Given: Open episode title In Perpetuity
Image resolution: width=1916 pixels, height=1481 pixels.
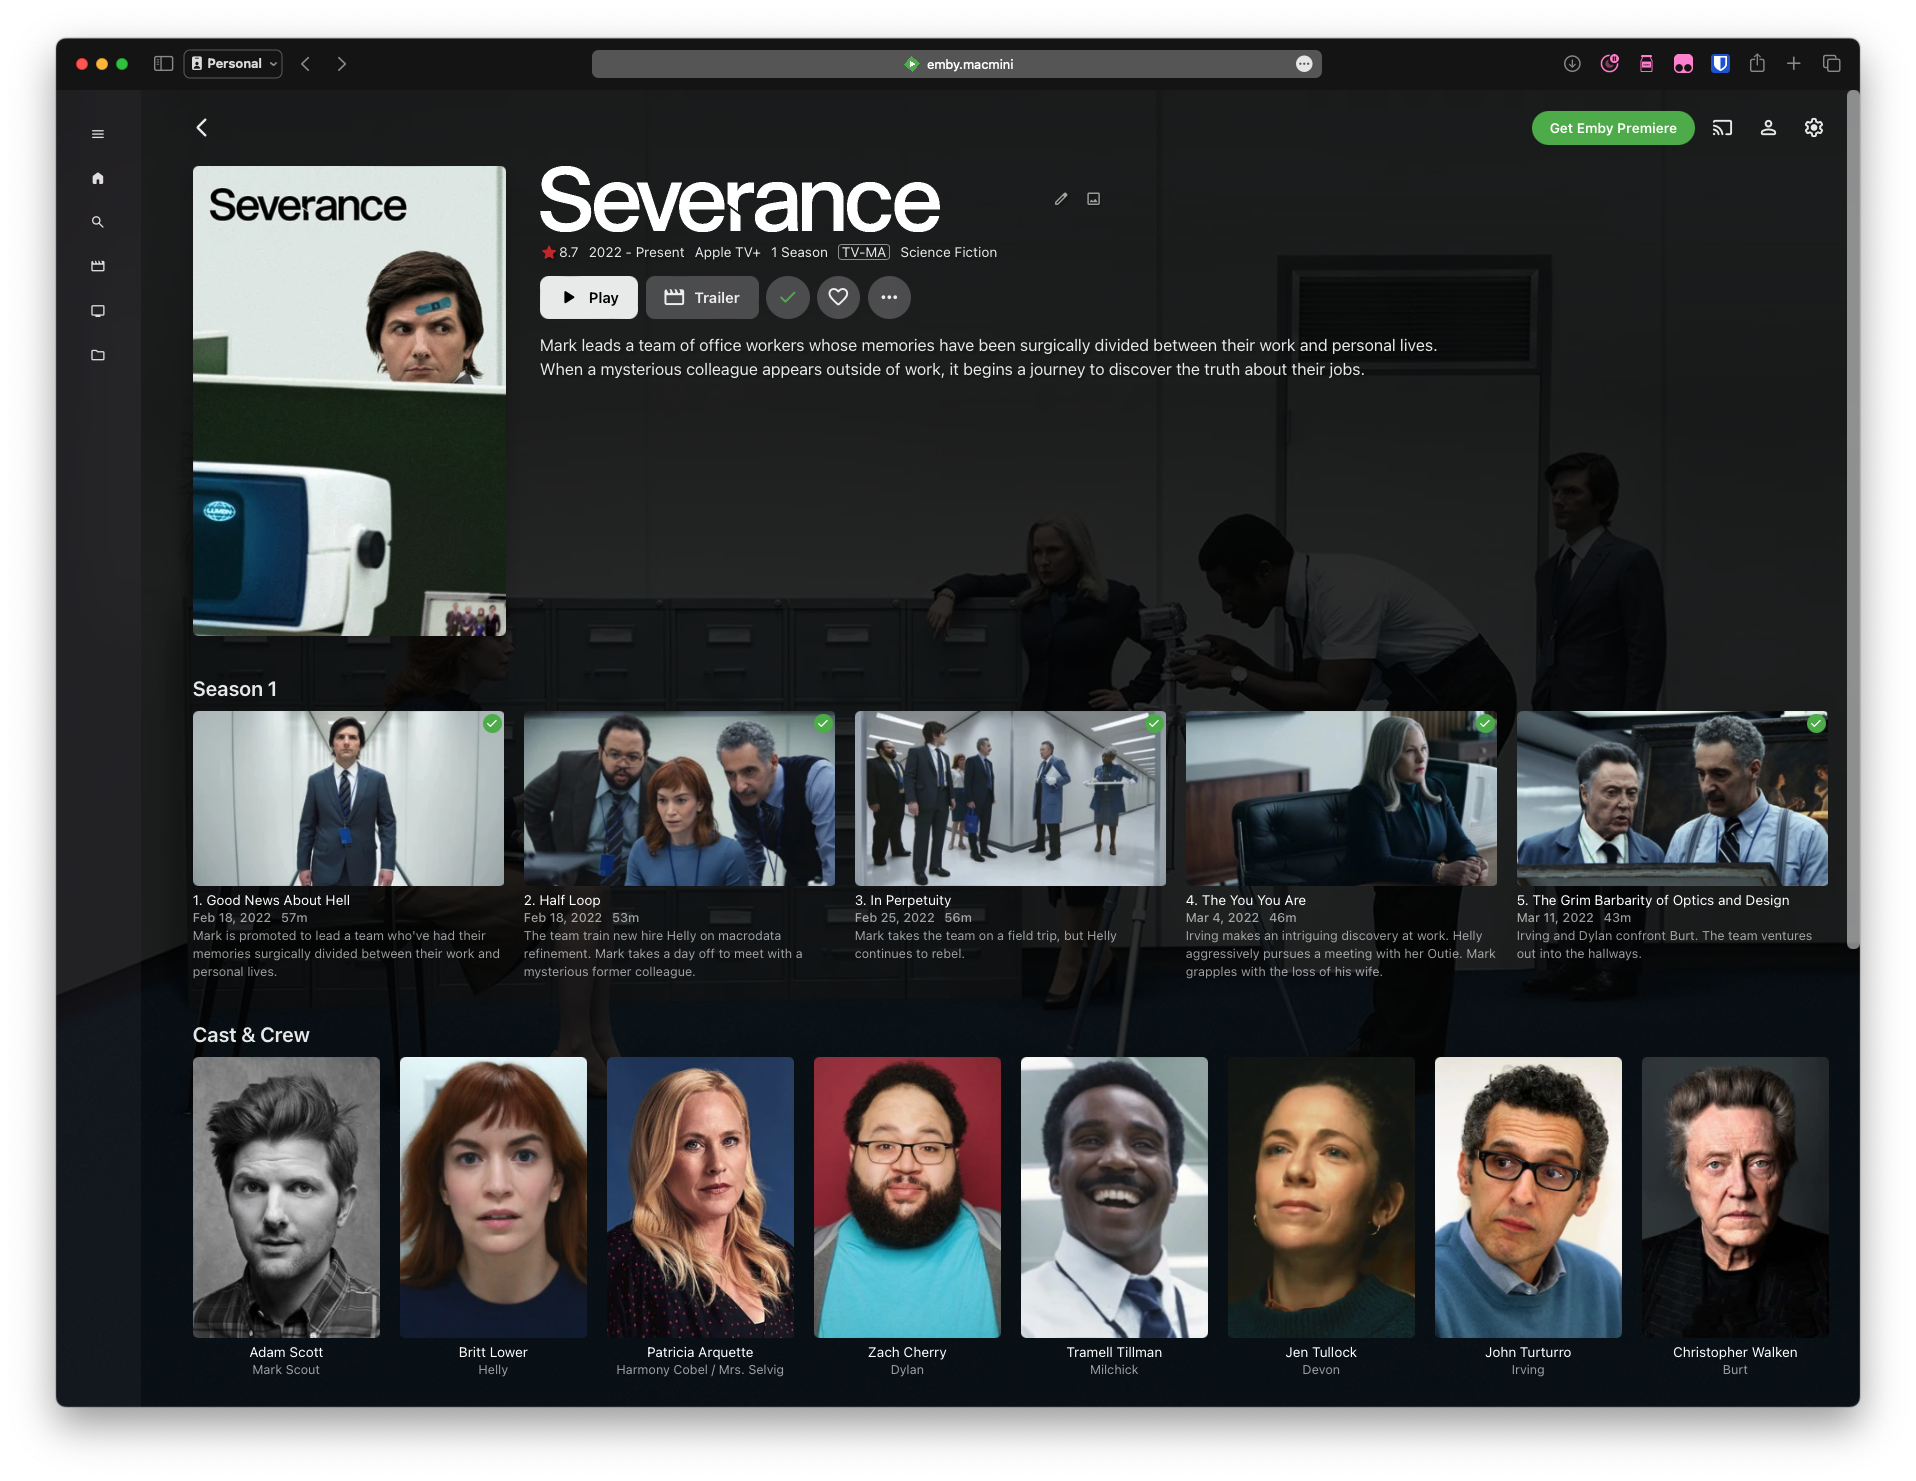Looking at the screenshot, I should coord(903,900).
